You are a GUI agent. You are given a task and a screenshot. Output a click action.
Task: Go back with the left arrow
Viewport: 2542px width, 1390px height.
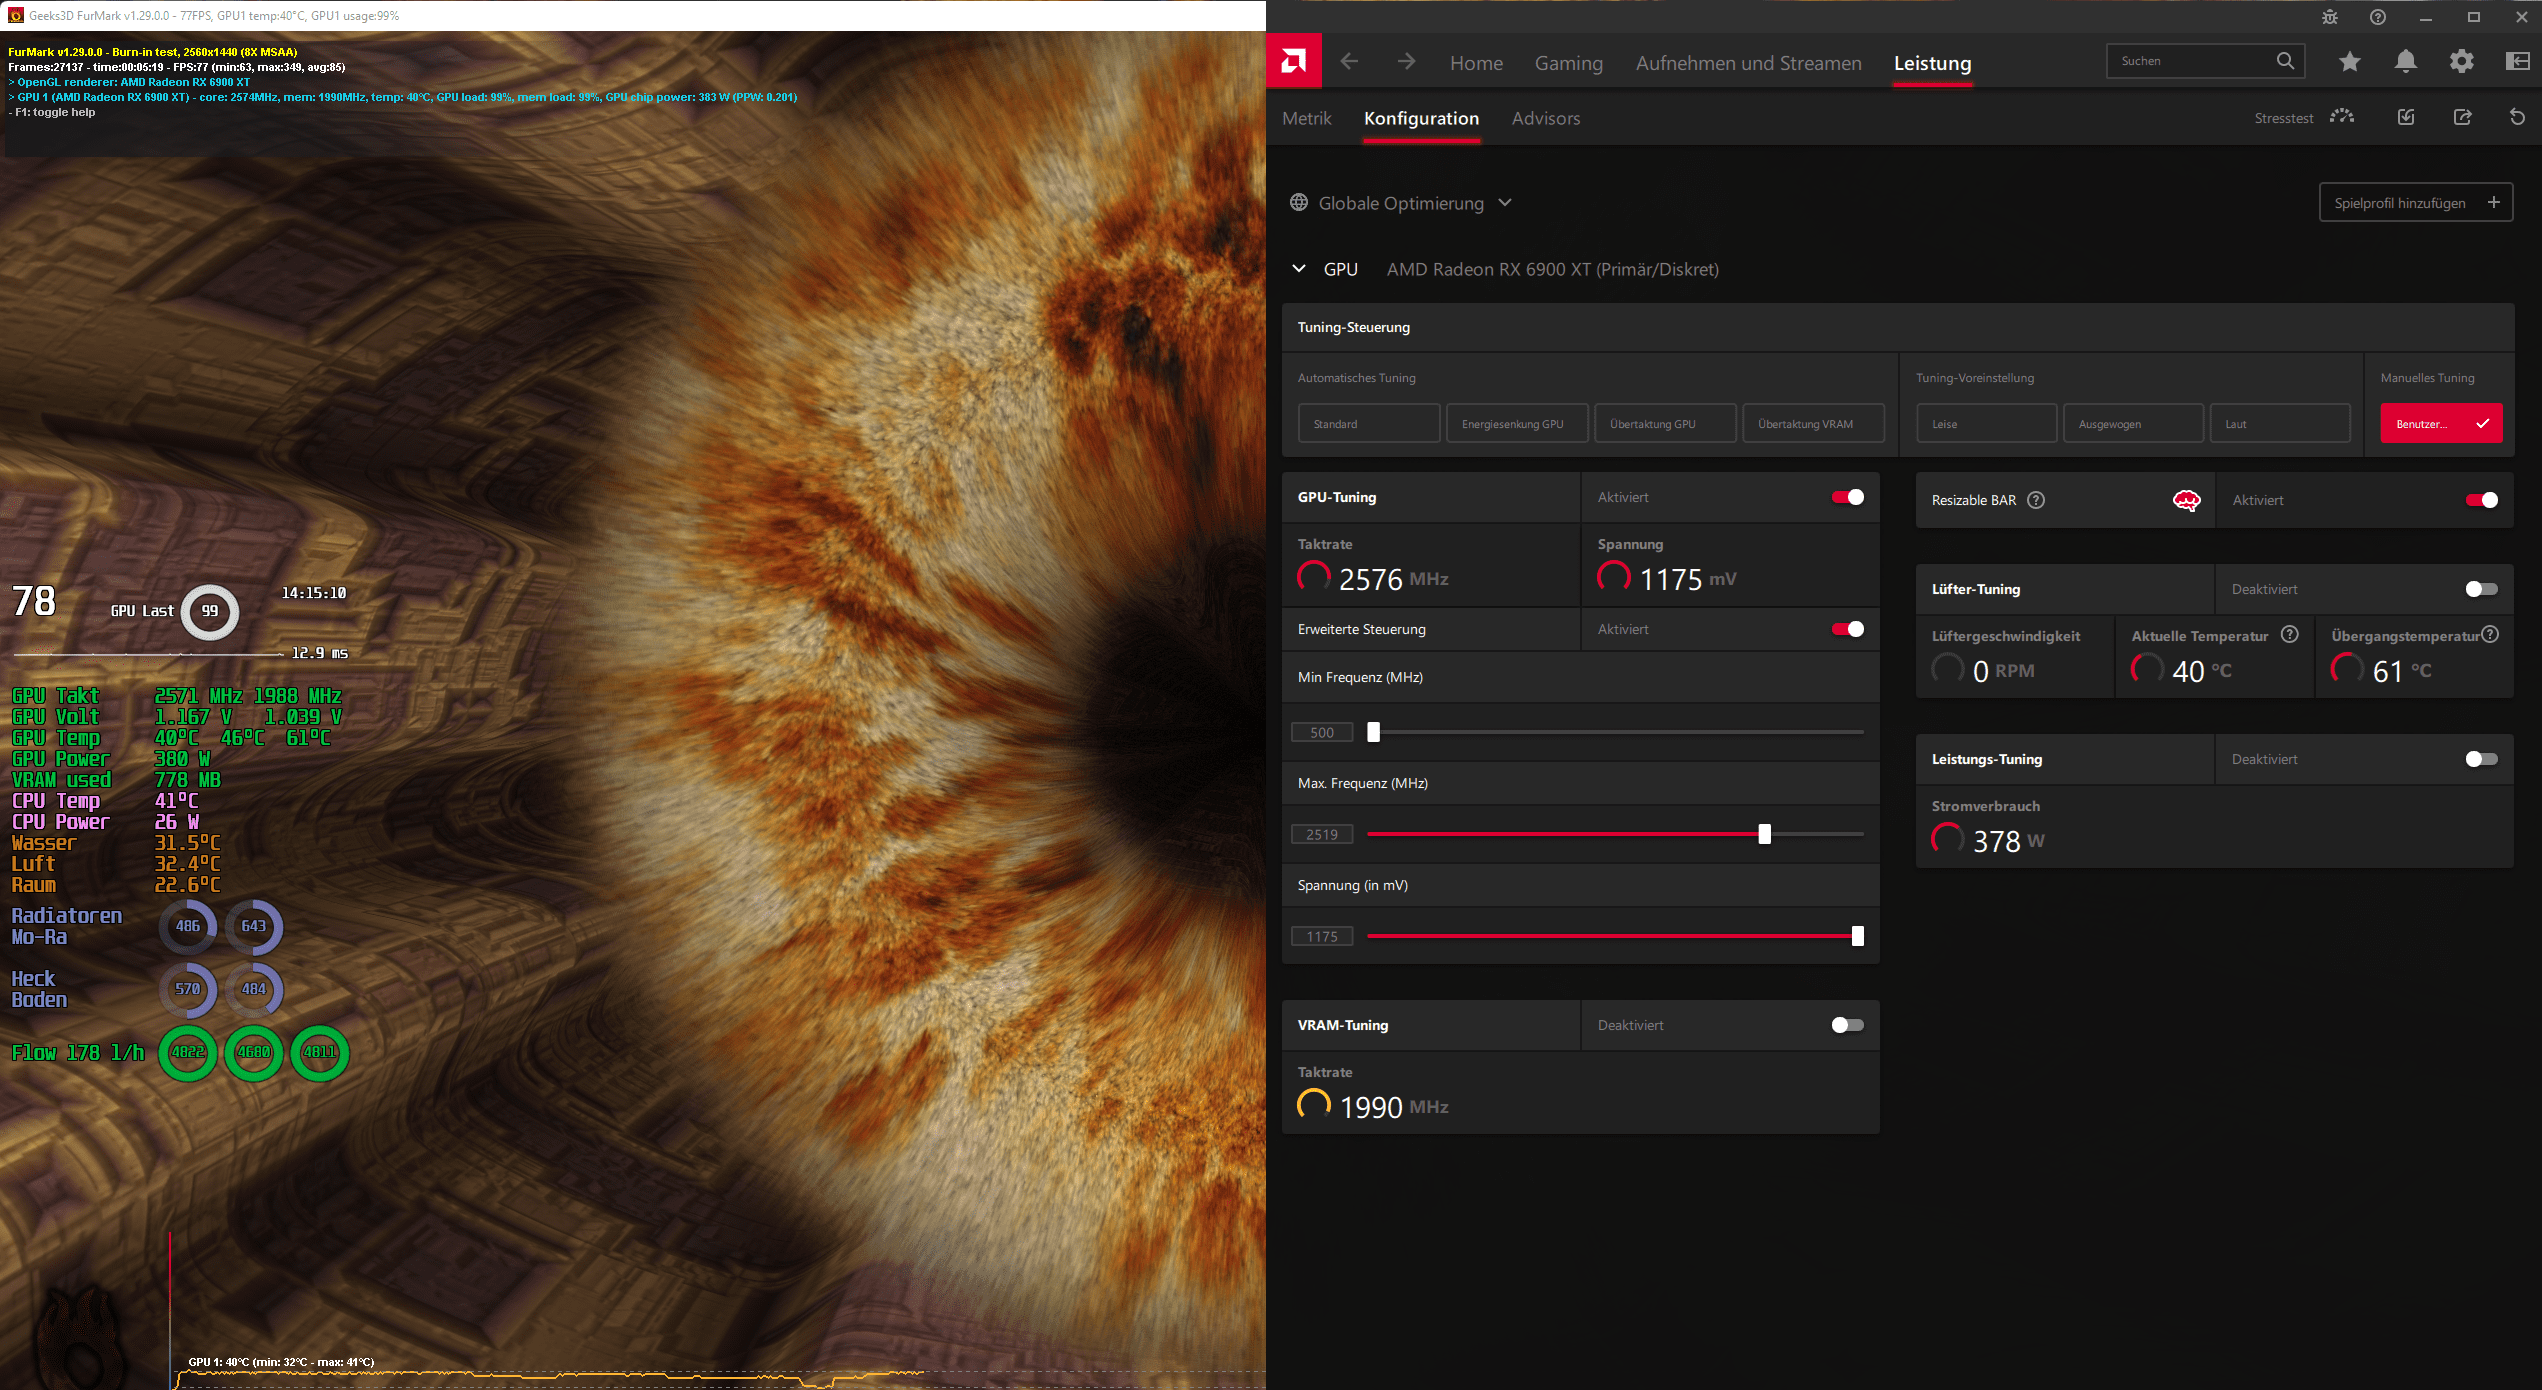[x=1349, y=62]
